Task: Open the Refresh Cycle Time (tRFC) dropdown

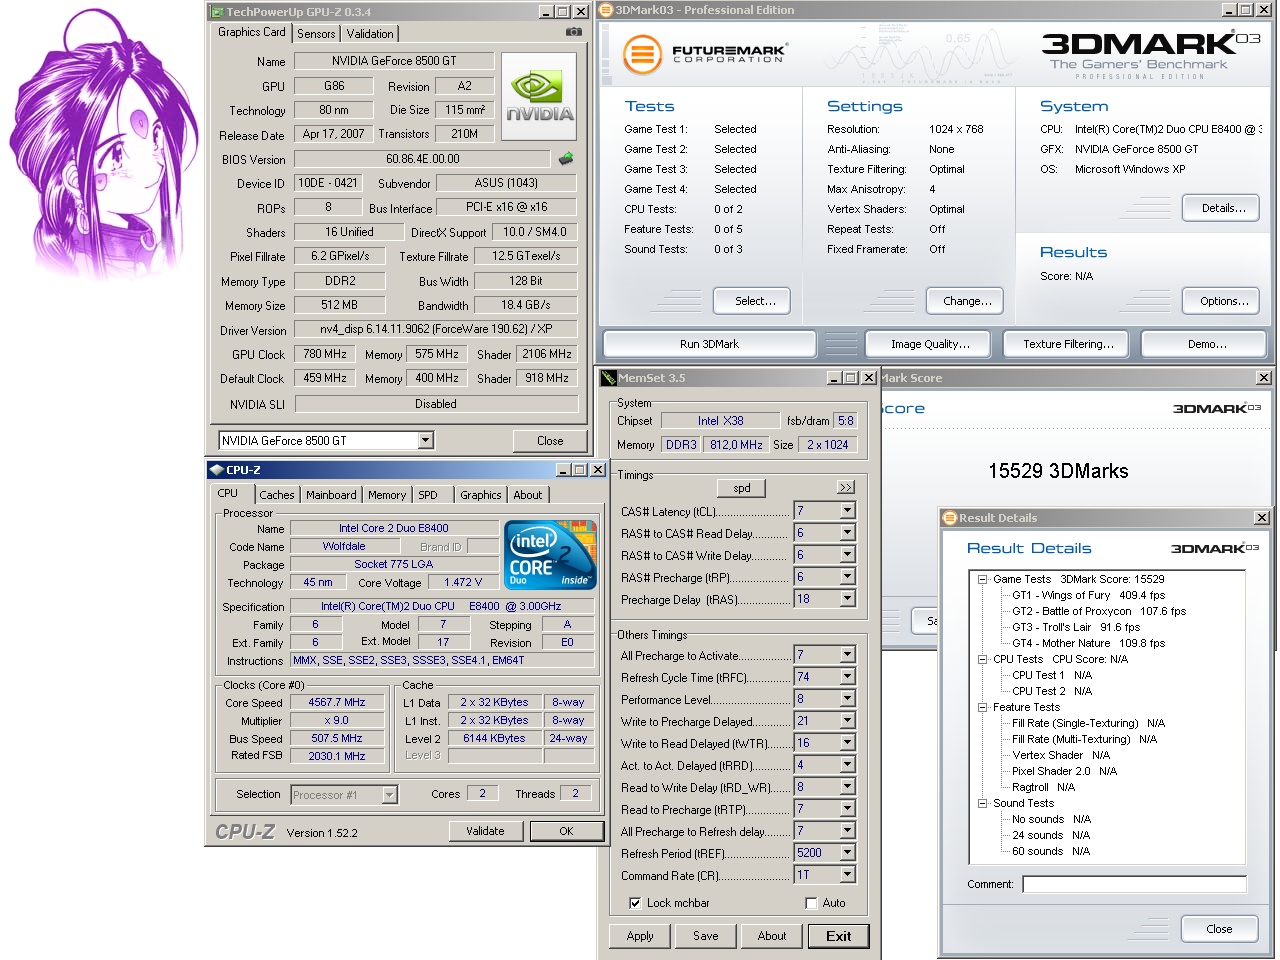Action: 847,677
